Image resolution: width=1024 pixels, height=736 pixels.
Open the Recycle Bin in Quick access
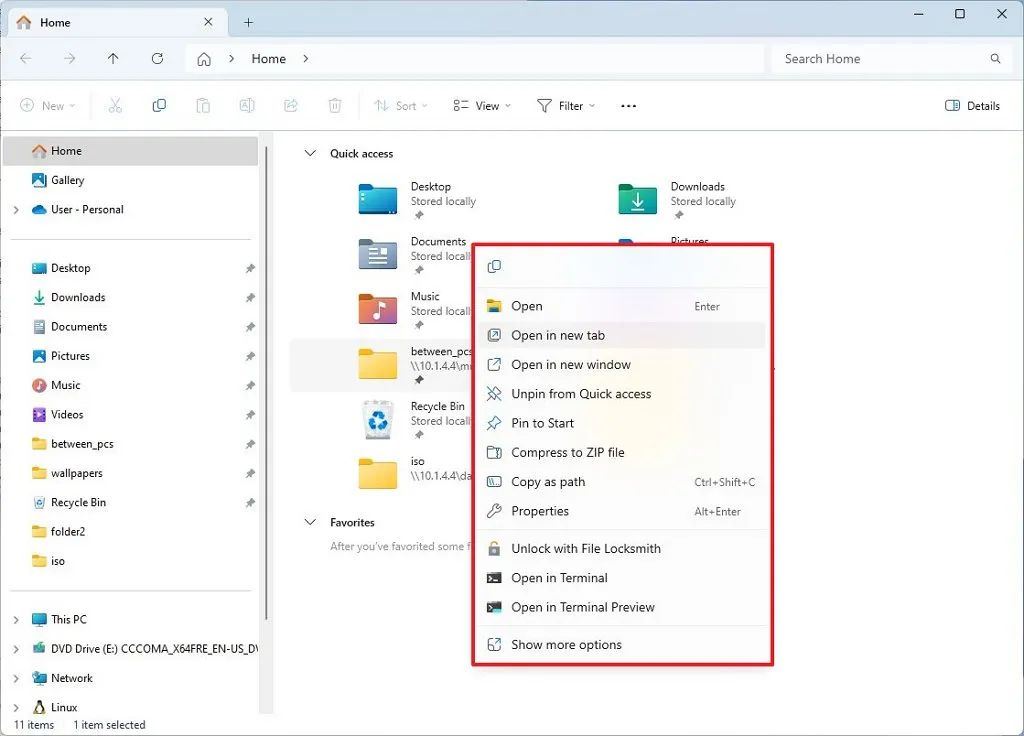(x=378, y=420)
